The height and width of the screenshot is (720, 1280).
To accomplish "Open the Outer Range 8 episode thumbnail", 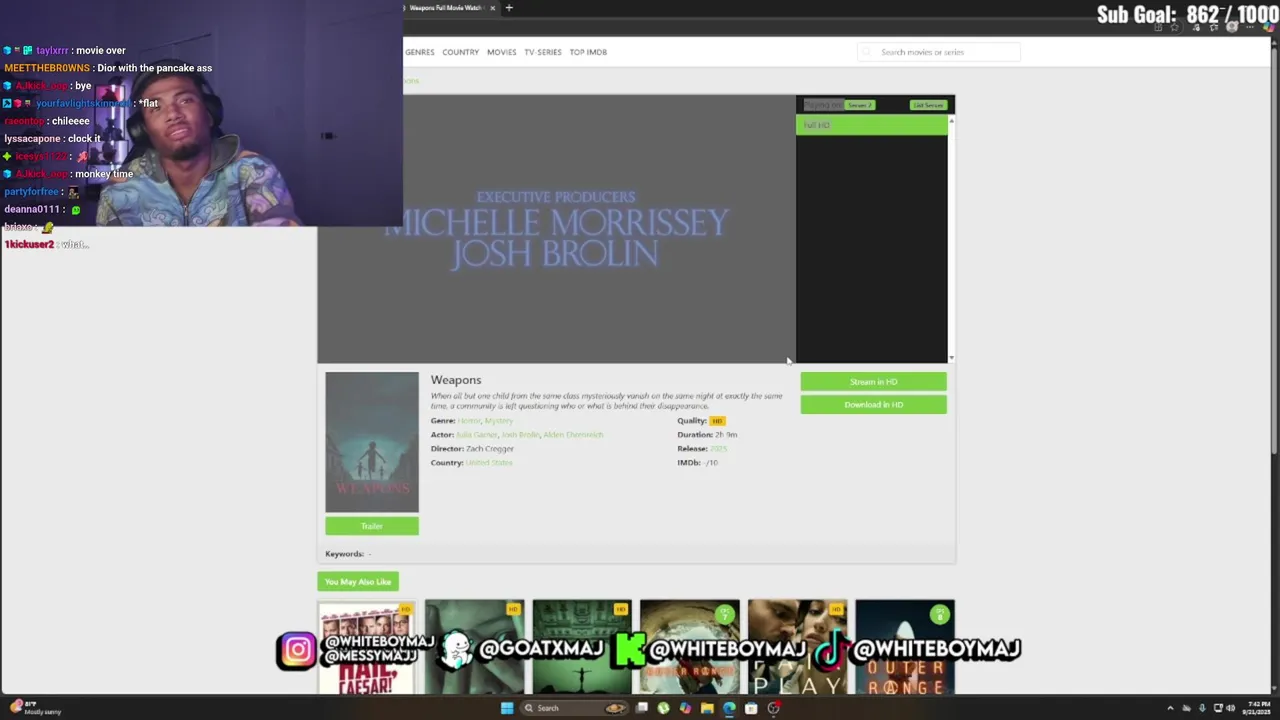I will point(905,647).
